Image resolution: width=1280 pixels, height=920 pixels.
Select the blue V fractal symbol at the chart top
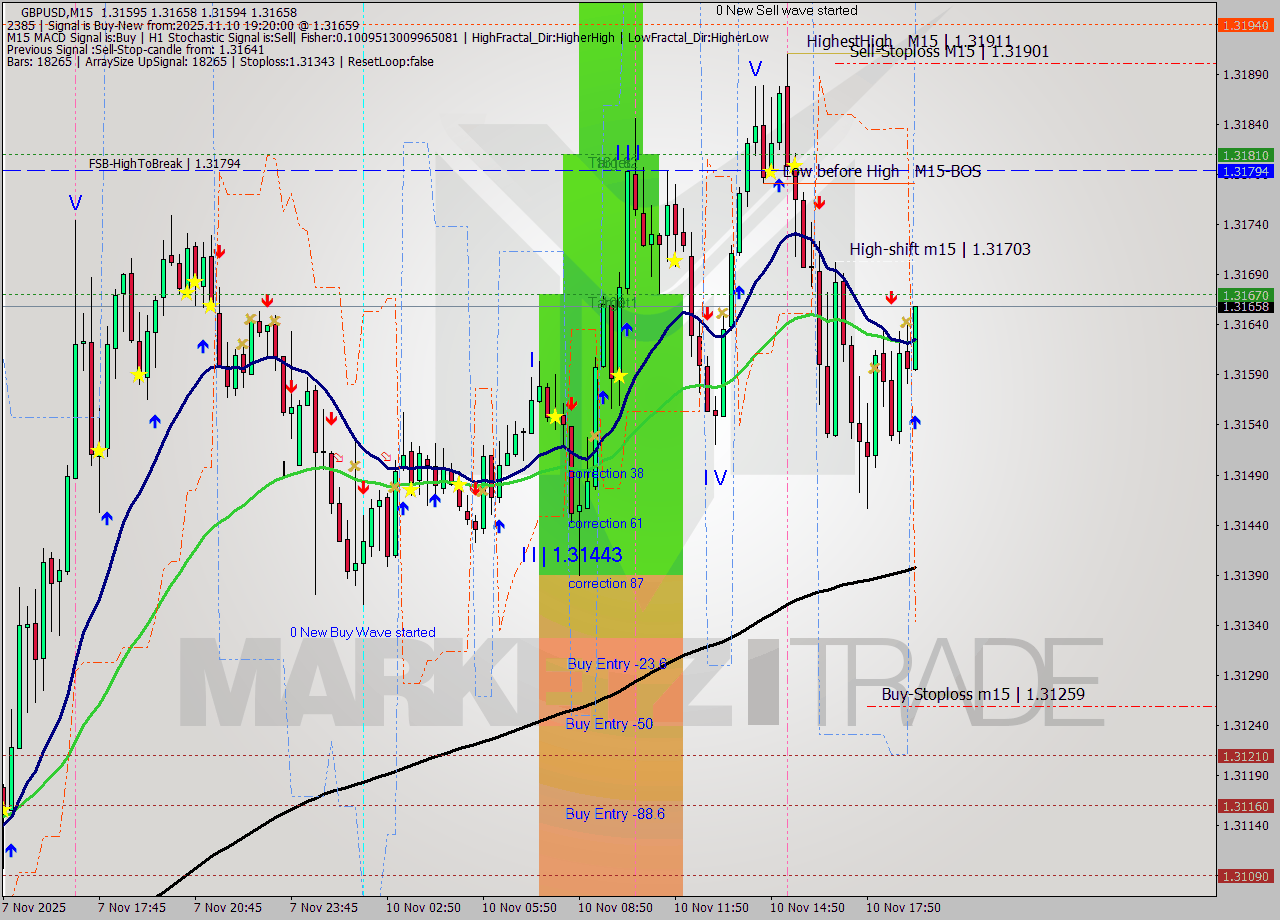[x=755, y=68]
